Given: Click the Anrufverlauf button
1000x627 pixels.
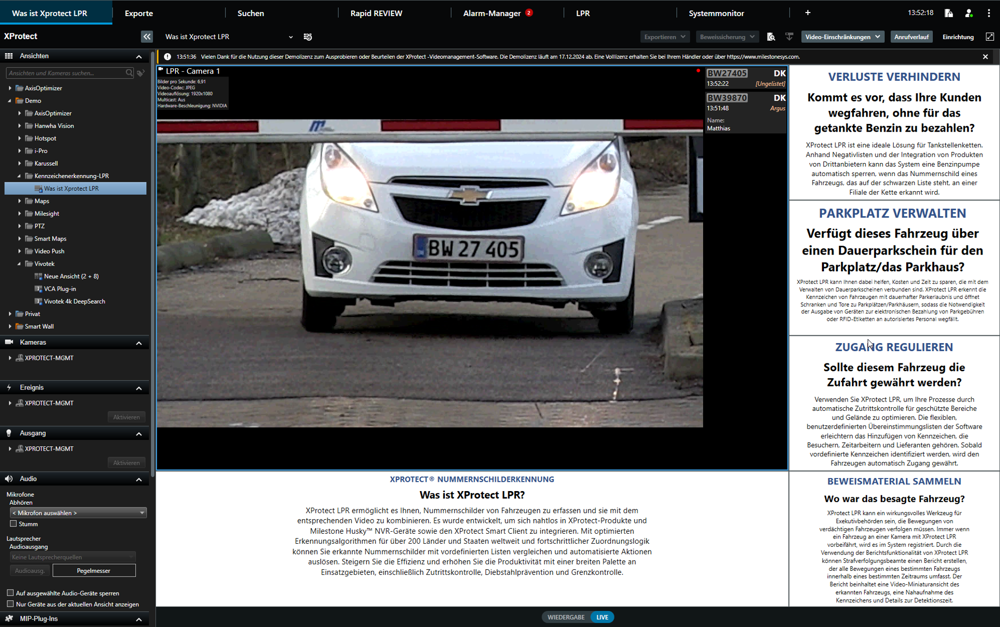Looking at the screenshot, I should pyautogui.click(x=911, y=37).
